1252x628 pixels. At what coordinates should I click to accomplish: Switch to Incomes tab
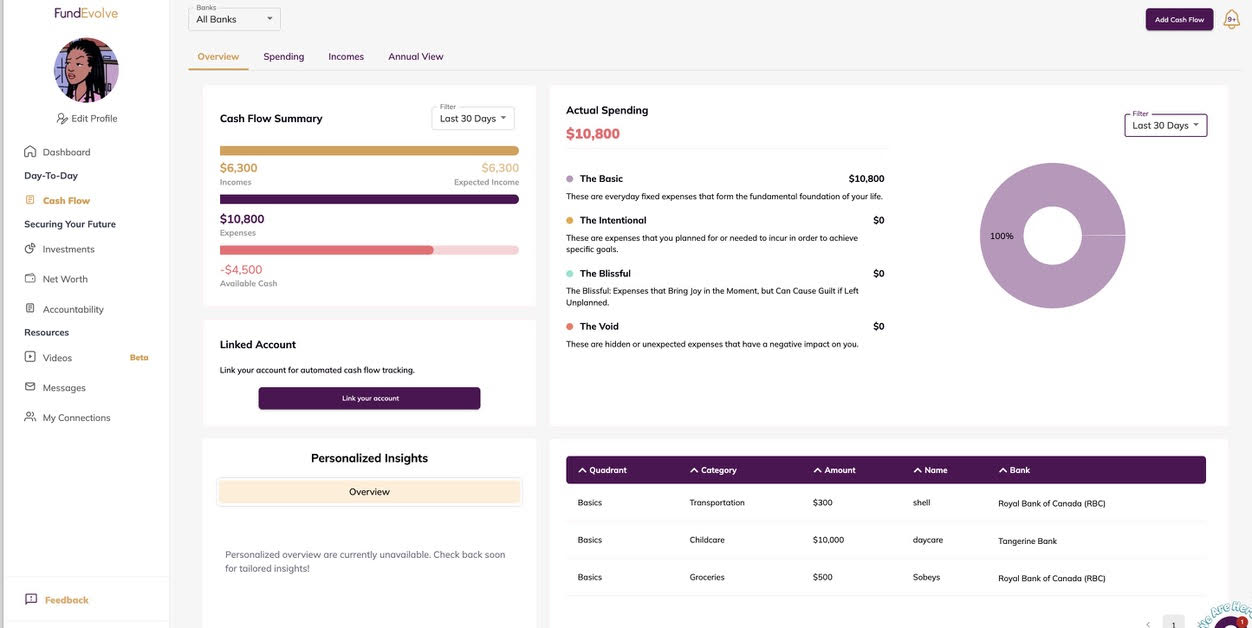coord(346,57)
